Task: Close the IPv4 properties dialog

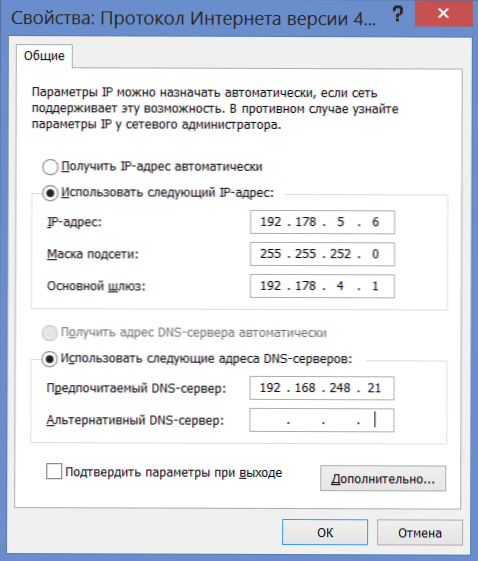Action: 444,13
